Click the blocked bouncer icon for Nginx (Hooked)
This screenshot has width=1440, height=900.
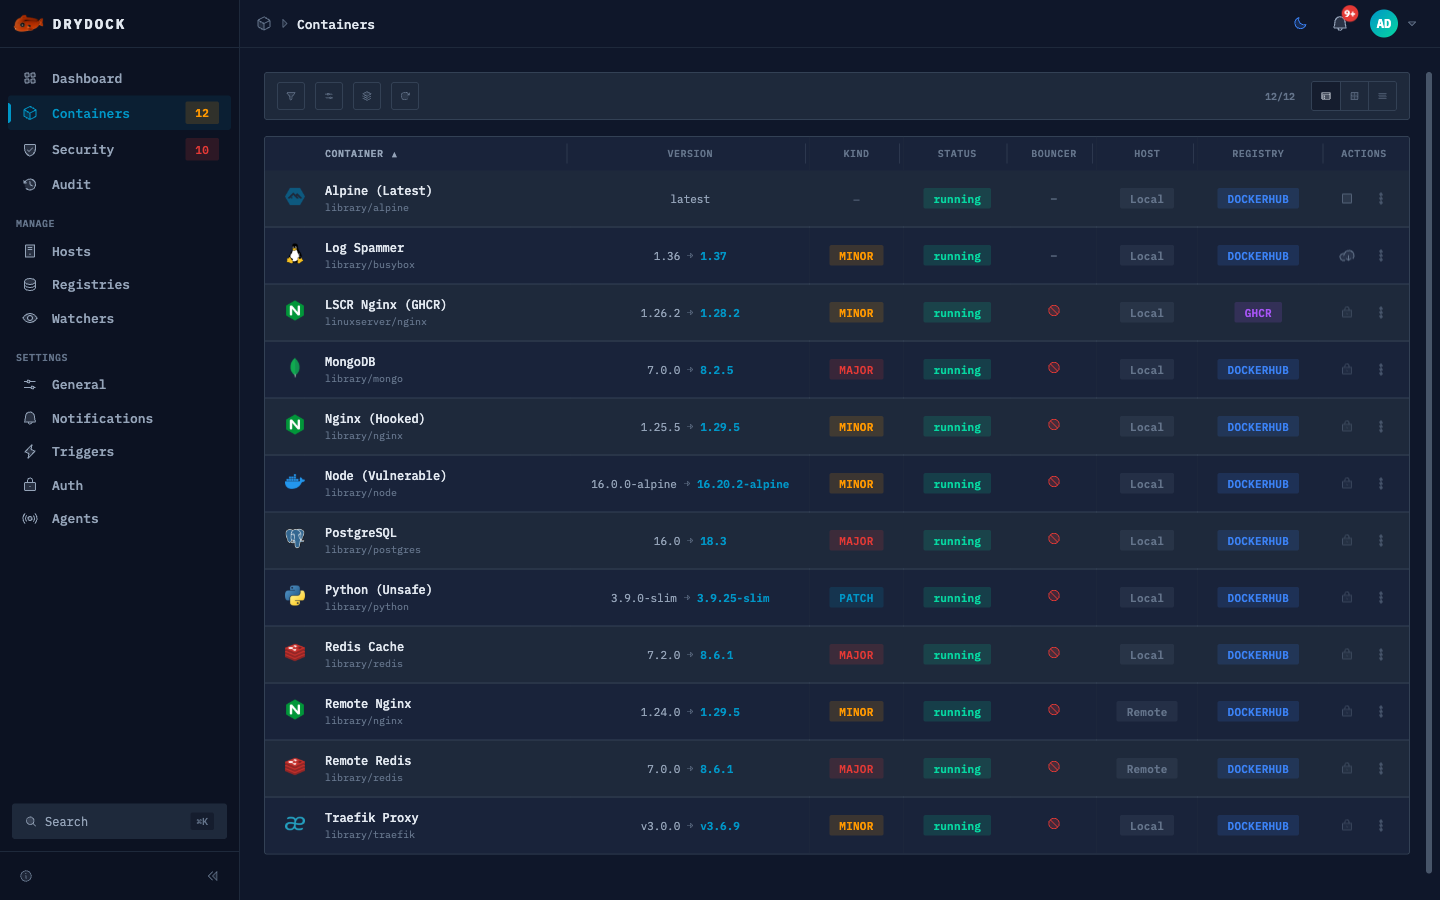1054,425
